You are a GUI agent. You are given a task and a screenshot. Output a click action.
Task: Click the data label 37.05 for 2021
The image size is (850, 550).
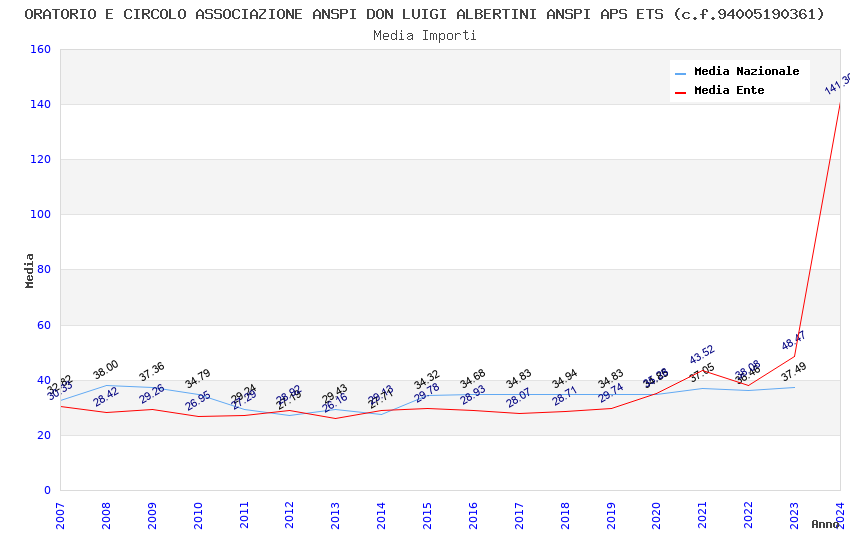(x=702, y=373)
